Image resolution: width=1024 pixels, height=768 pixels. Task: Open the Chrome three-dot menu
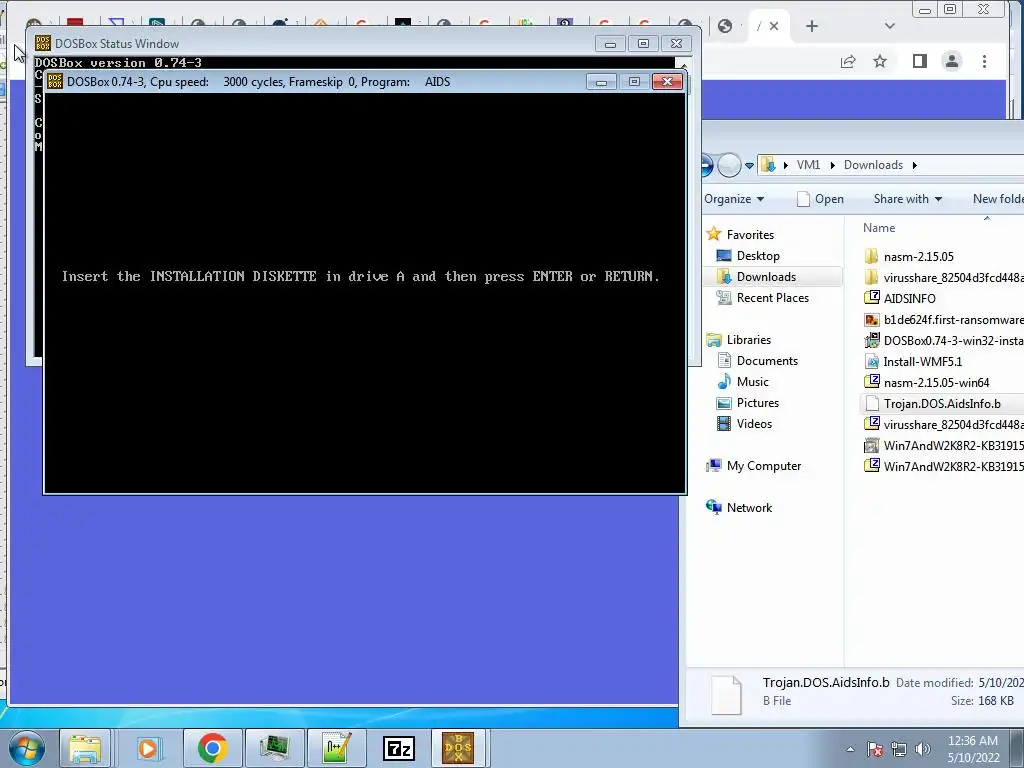click(x=984, y=61)
